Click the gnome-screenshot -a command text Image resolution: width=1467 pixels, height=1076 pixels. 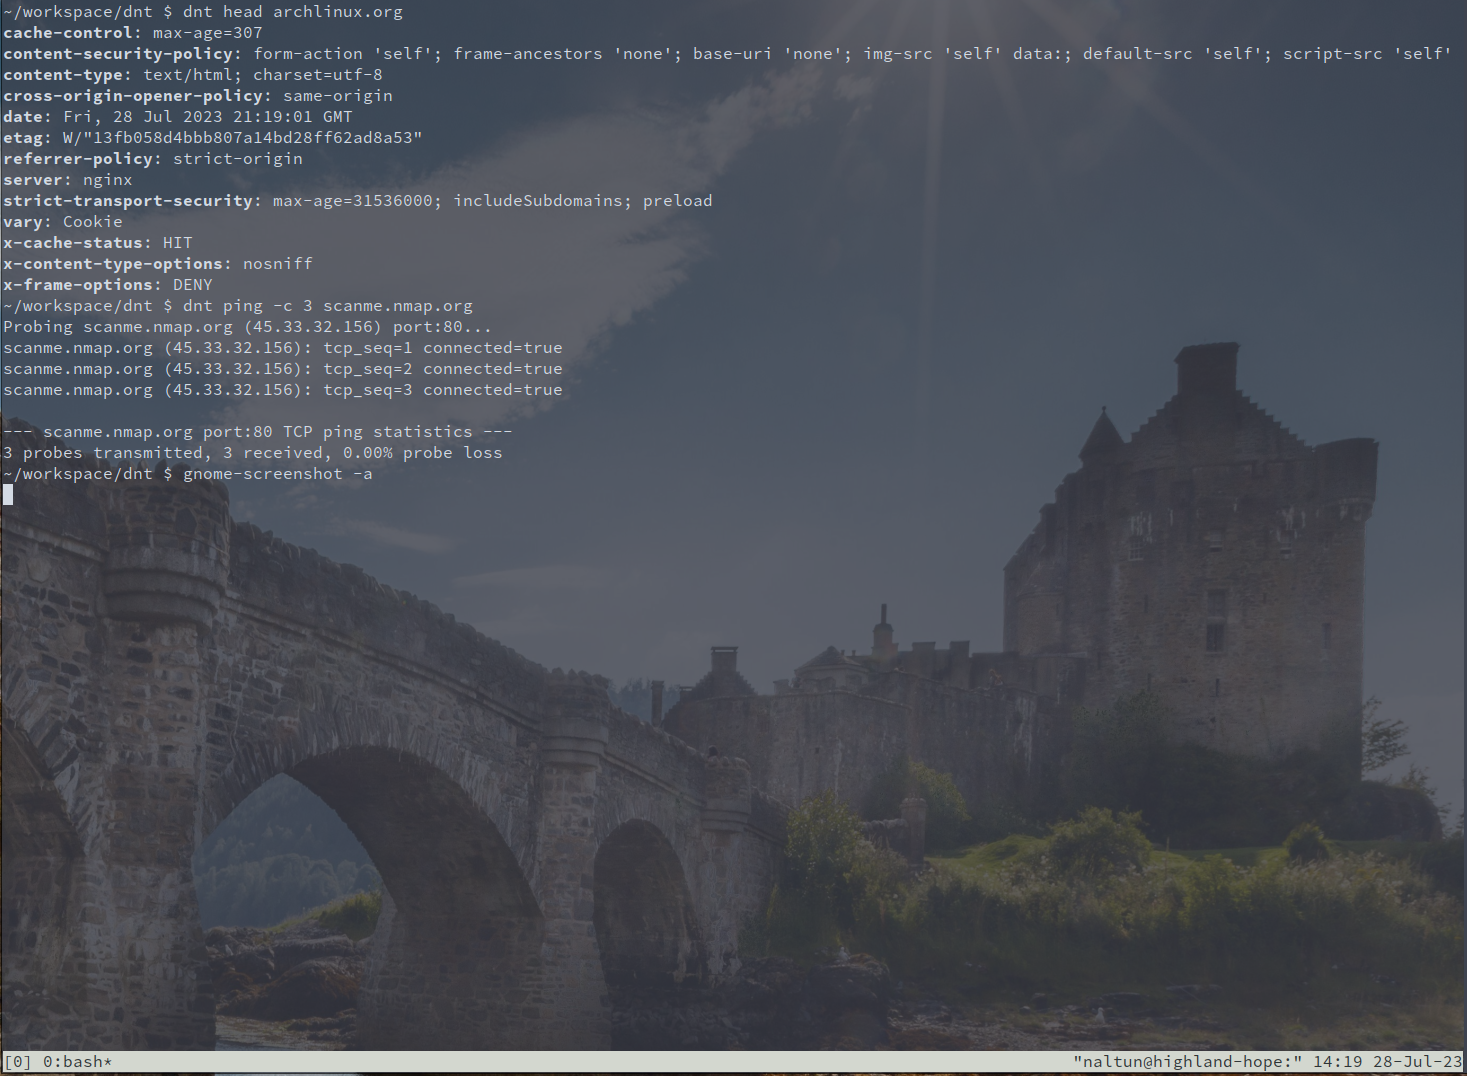click(x=277, y=474)
